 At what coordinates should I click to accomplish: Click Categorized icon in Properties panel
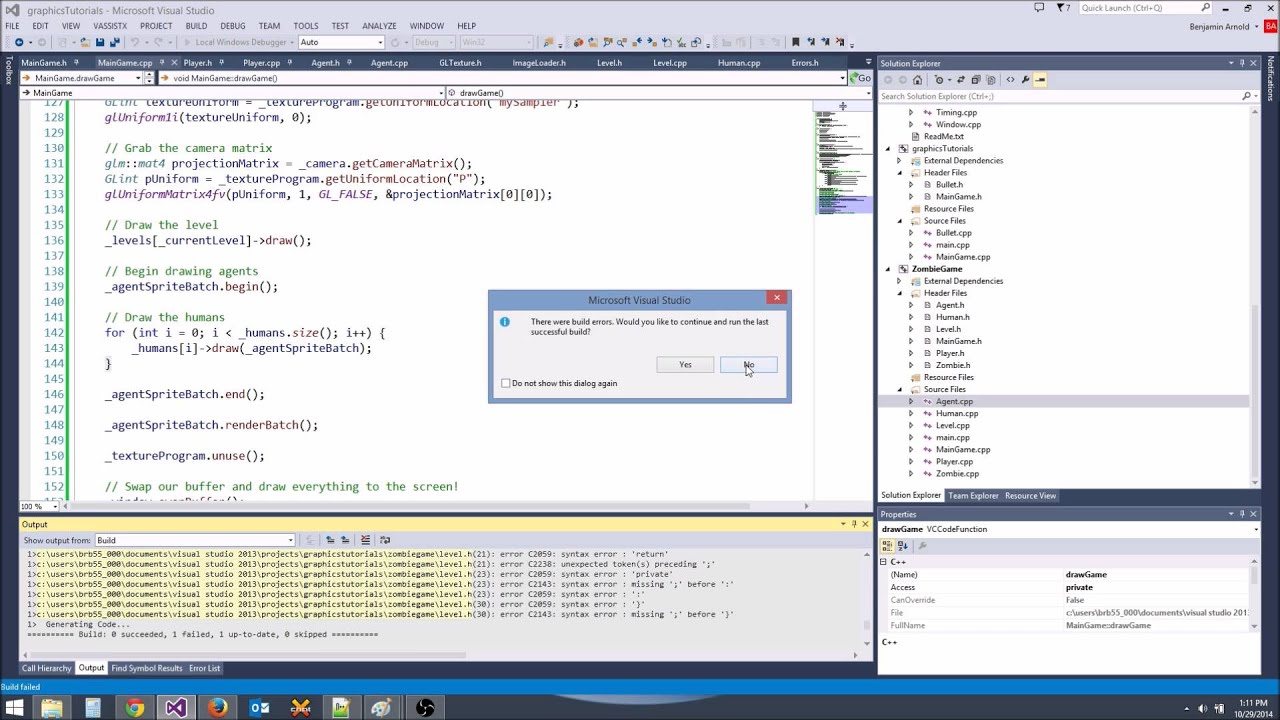click(887, 546)
